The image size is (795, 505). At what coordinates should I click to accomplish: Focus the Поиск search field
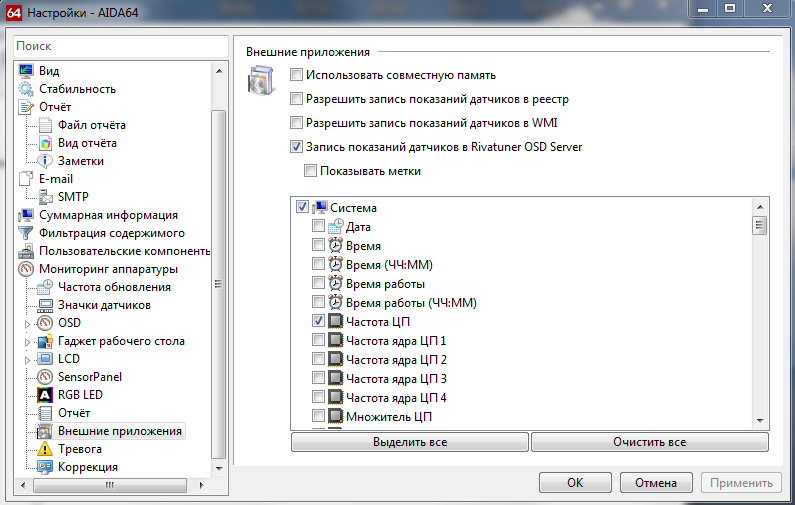coord(120,46)
